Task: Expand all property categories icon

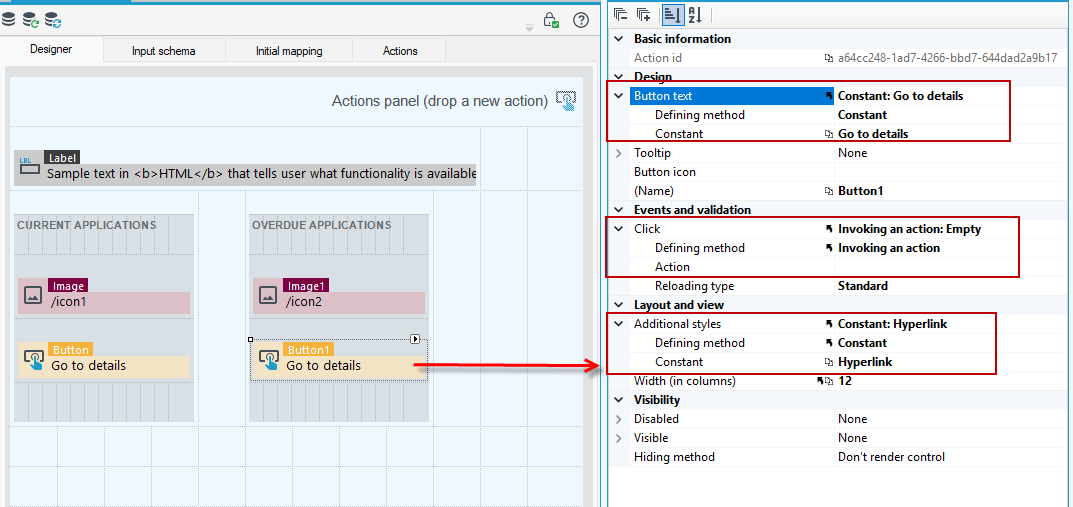Action: [643, 14]
